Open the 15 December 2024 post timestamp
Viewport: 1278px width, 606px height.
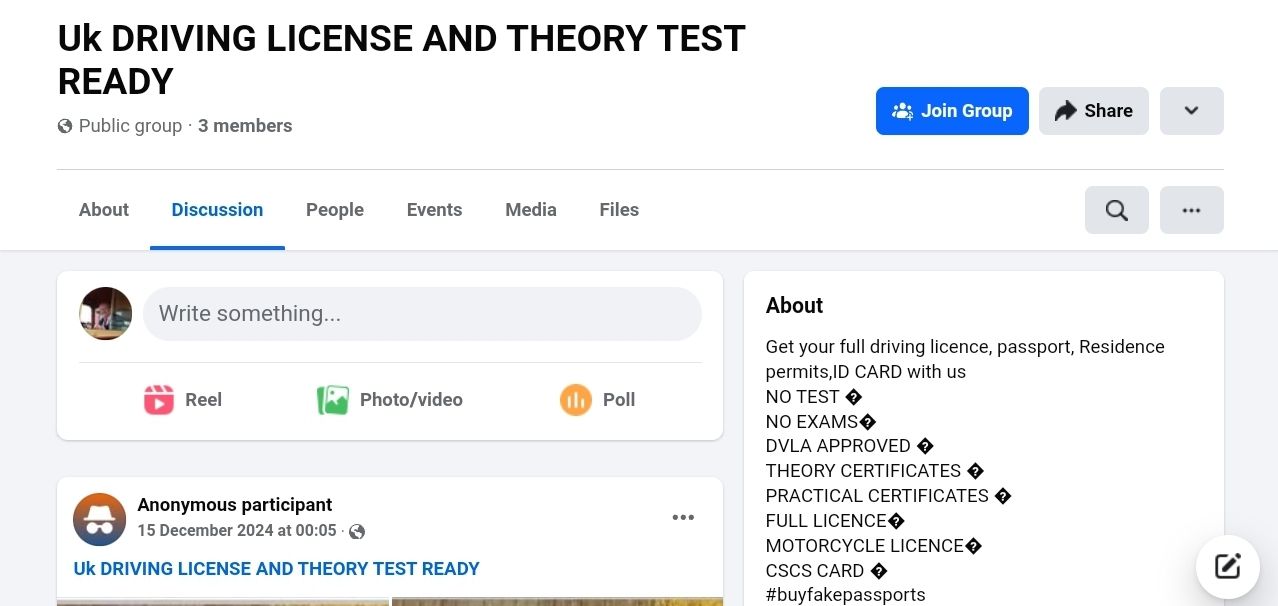(236, 531)
